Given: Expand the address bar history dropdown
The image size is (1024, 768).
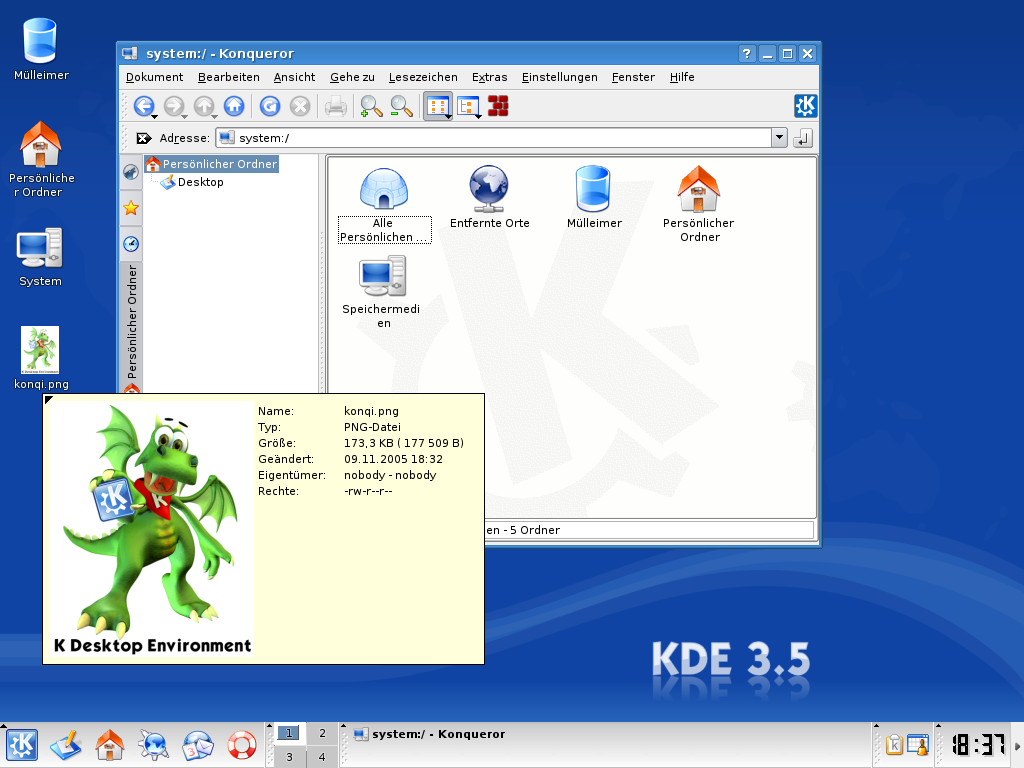Looking at the screenshot, I should (x=779, y=138).
